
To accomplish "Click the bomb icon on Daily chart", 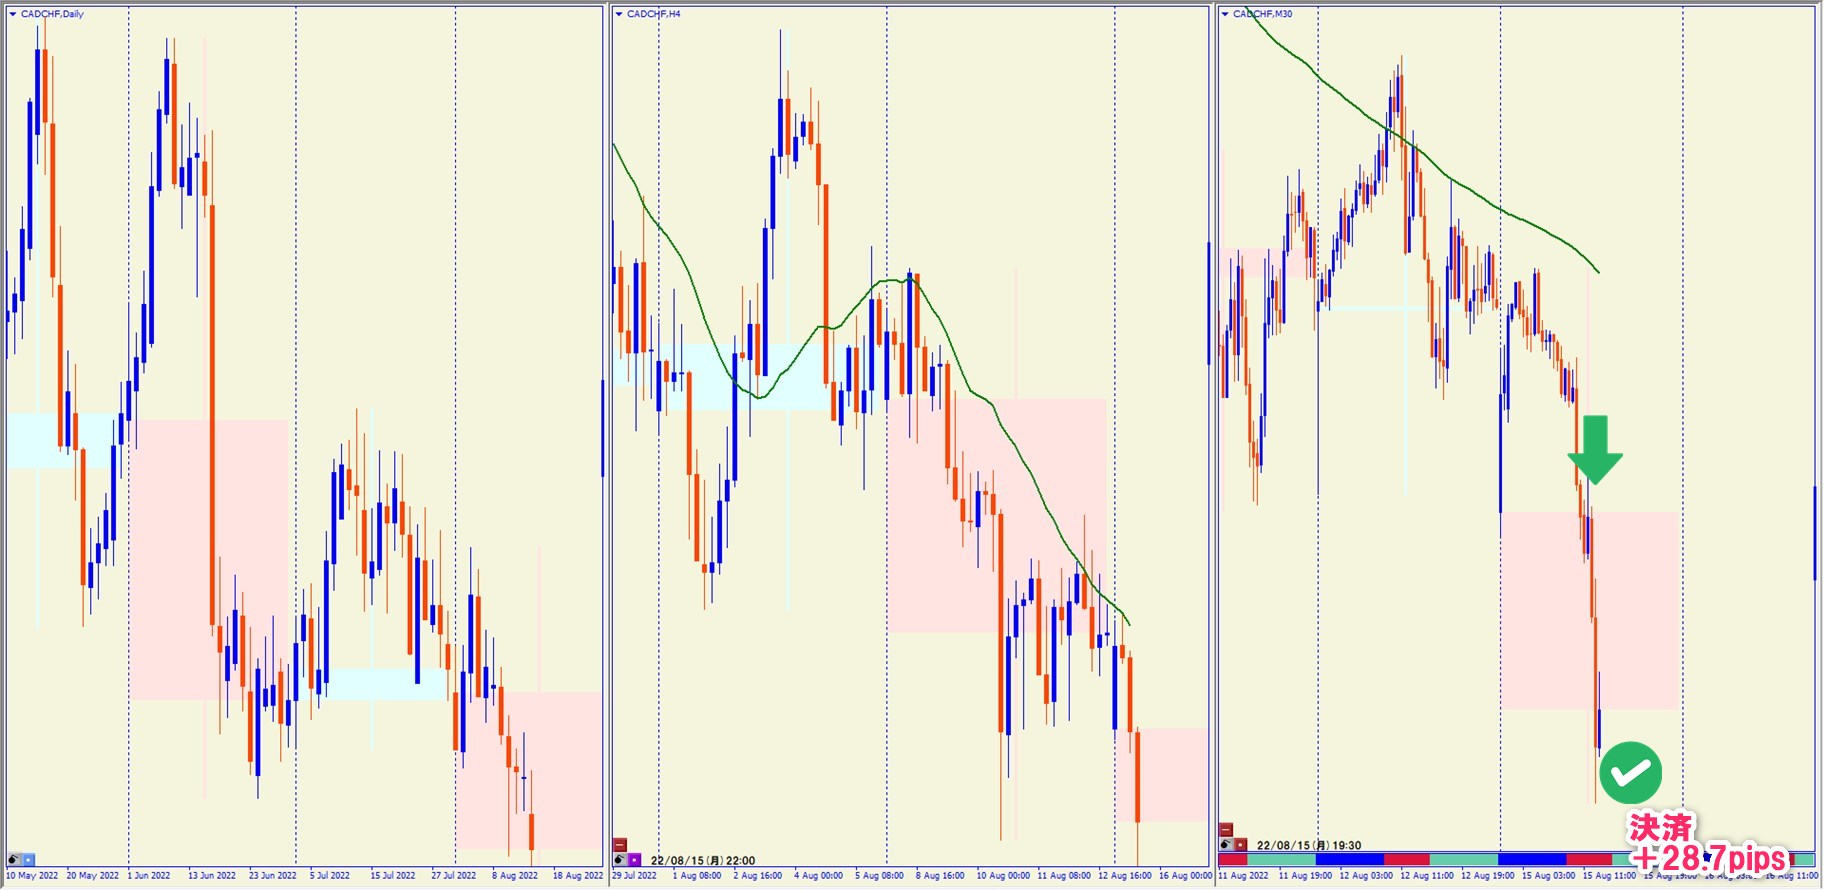I will [14, 859].
